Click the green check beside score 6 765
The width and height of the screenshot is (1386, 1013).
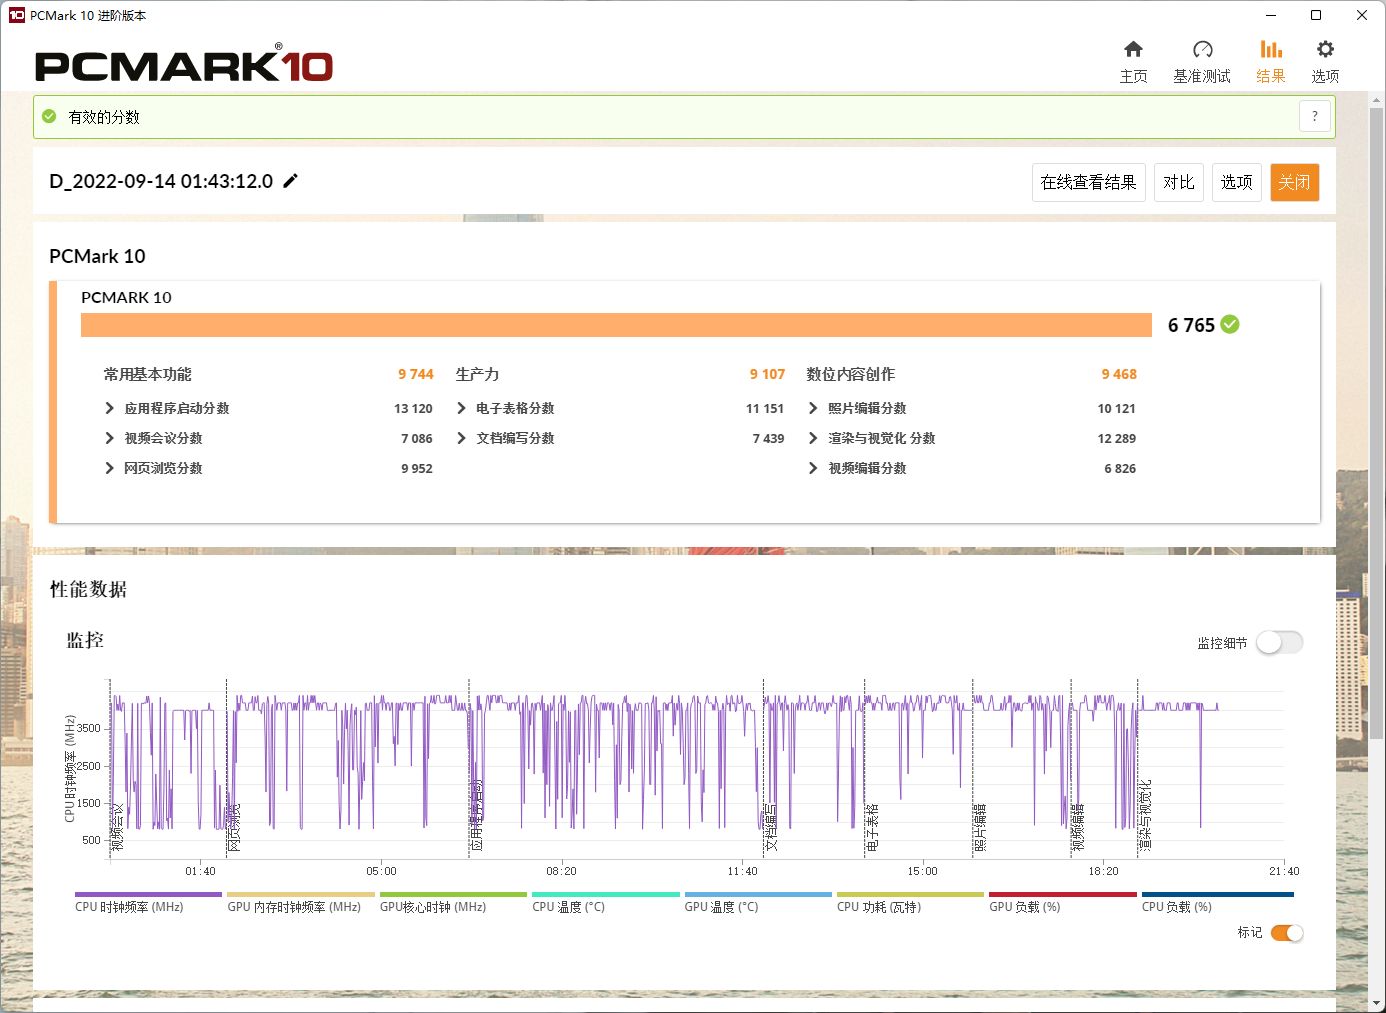click(1230, 324)
